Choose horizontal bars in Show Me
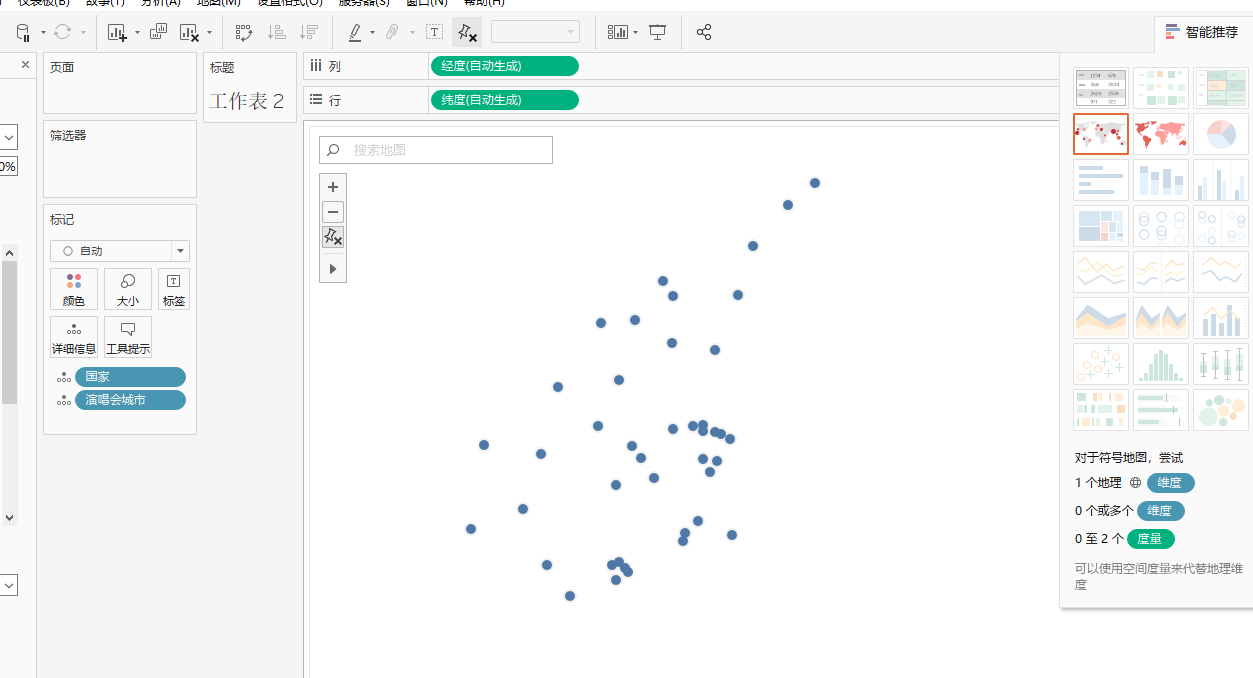 (x=1101, y=180)
